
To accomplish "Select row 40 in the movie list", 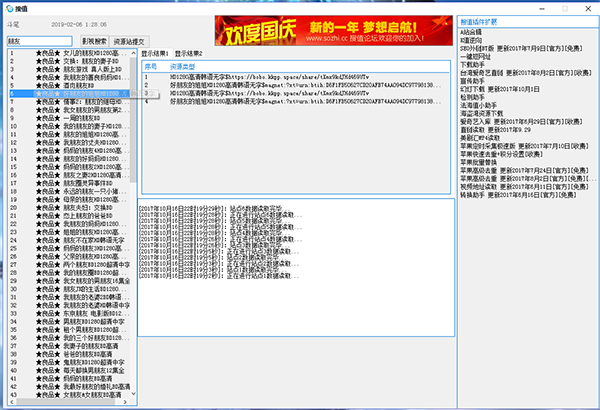I will (x=70, y=371).
